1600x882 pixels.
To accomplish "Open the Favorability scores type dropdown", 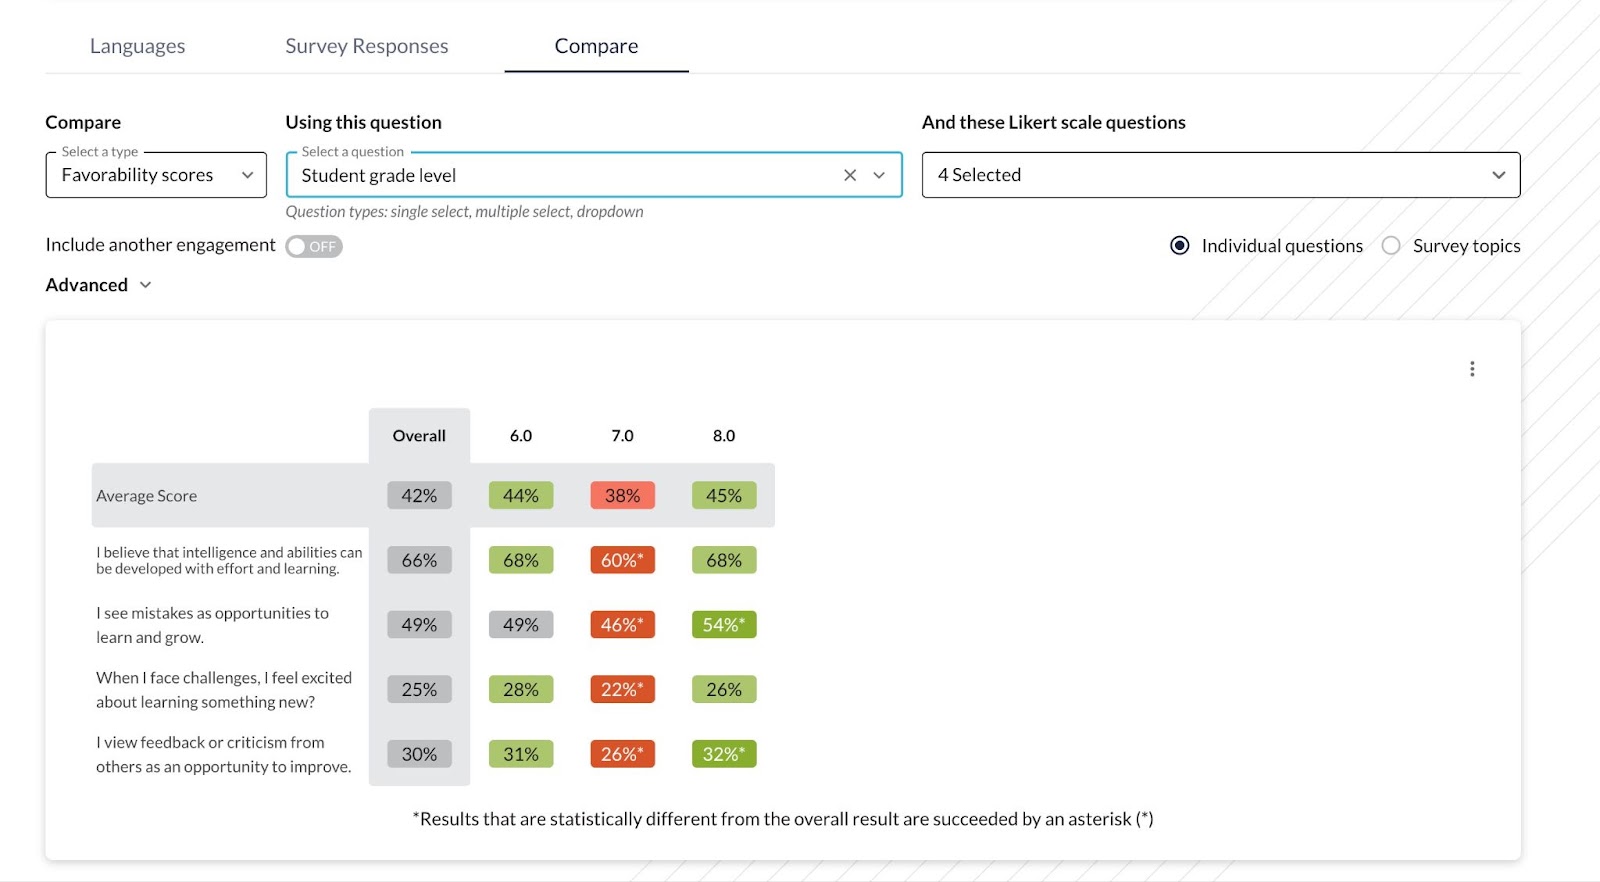I will tap(156, 175).
